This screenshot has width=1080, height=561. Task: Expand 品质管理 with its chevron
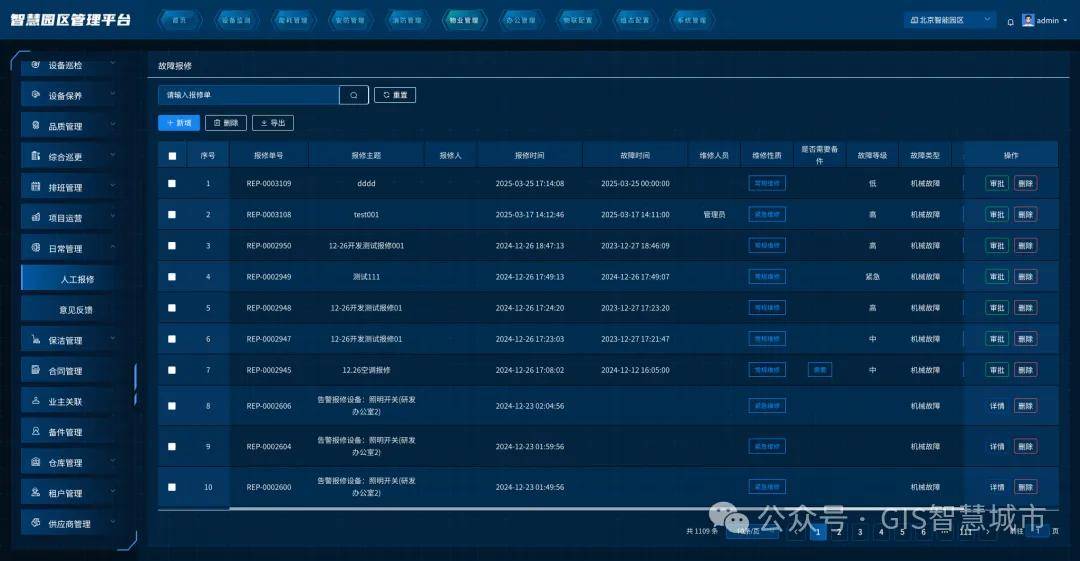click(x=112, y=125)
